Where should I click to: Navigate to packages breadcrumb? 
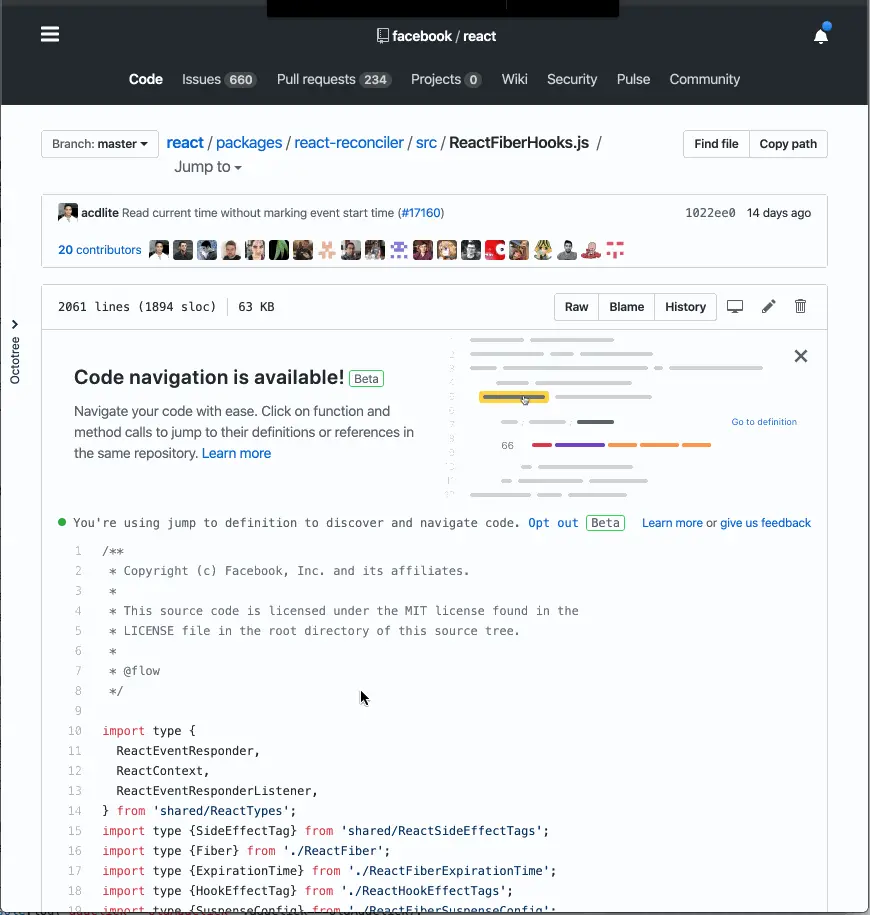(x=249, y=143)
